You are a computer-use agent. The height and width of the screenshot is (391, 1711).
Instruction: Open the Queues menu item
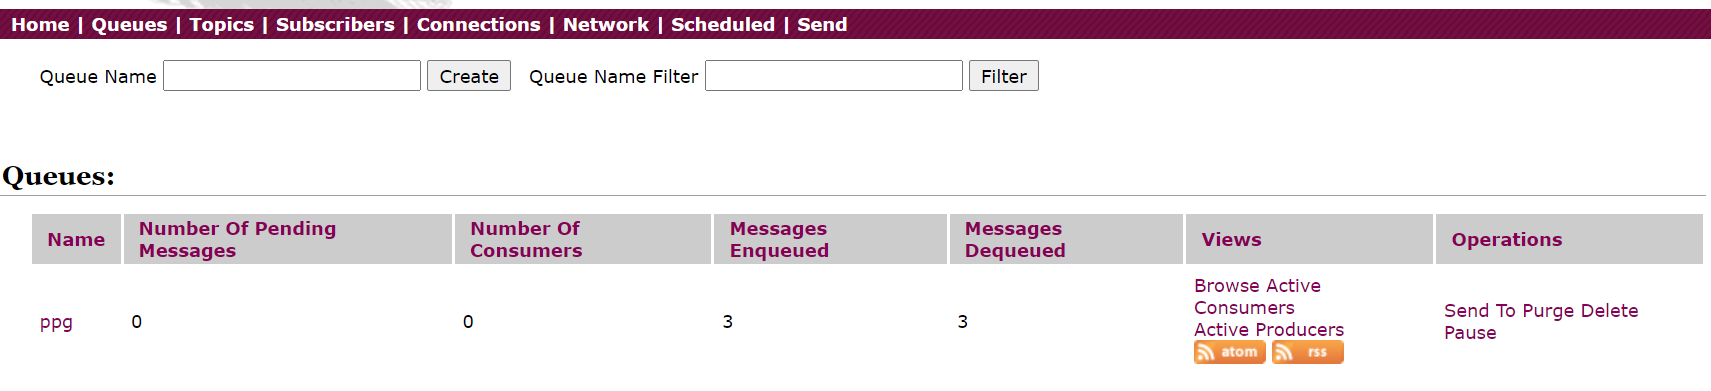coord(129,24)
